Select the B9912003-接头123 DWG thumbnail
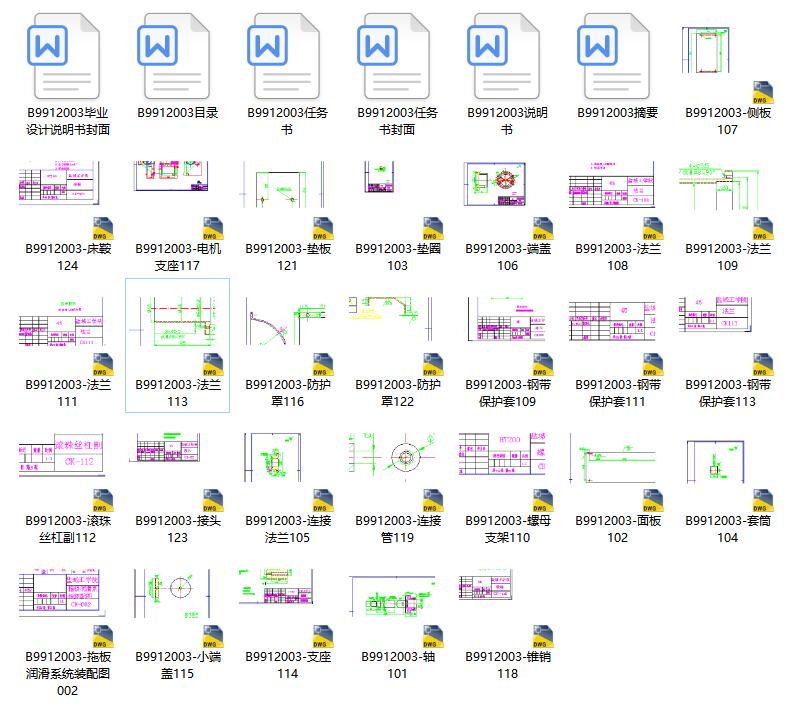Screen dimensions: 789x715 click(167, 447)
